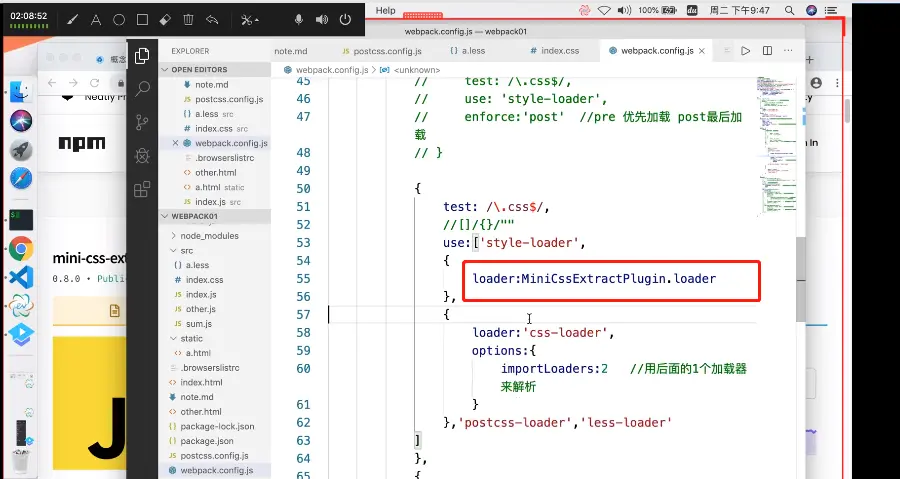Click the npm logo in browser window
The height and width of the screenshot is (479, 900).
click(82, 143)
